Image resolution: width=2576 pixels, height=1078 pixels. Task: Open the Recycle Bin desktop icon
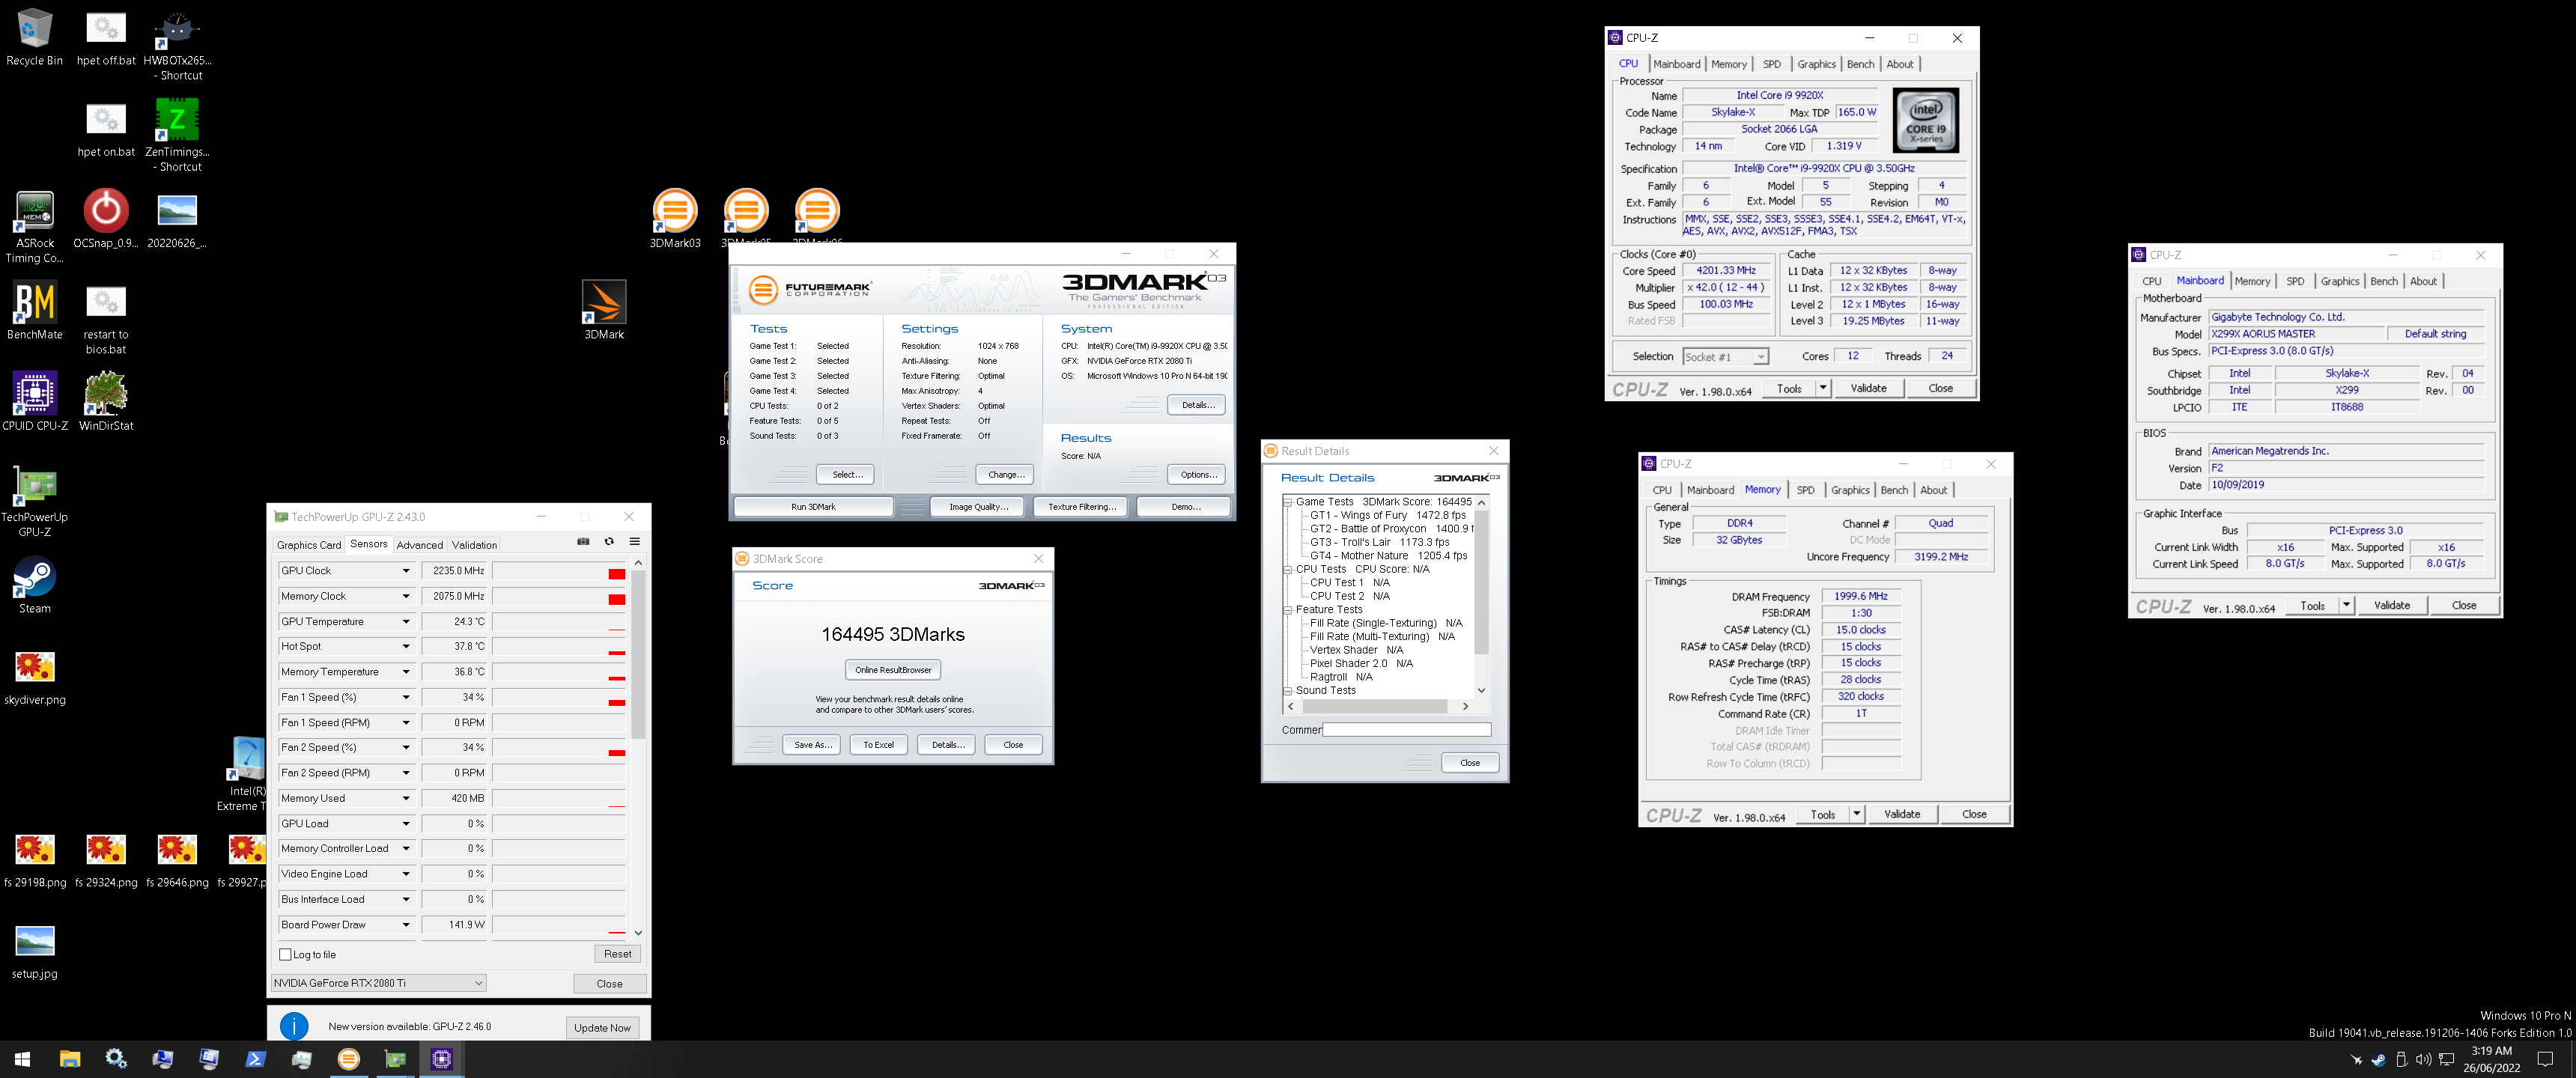[x=34, y=38]
